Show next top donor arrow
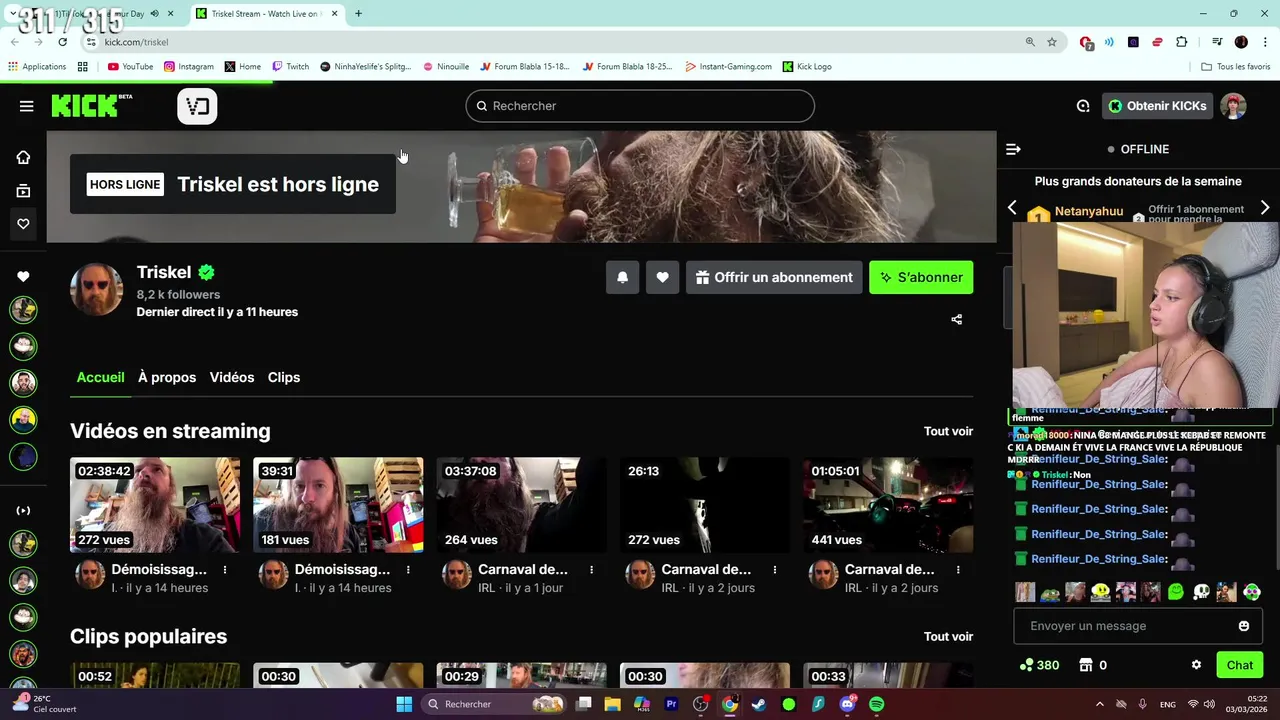 pos(1265,208)
